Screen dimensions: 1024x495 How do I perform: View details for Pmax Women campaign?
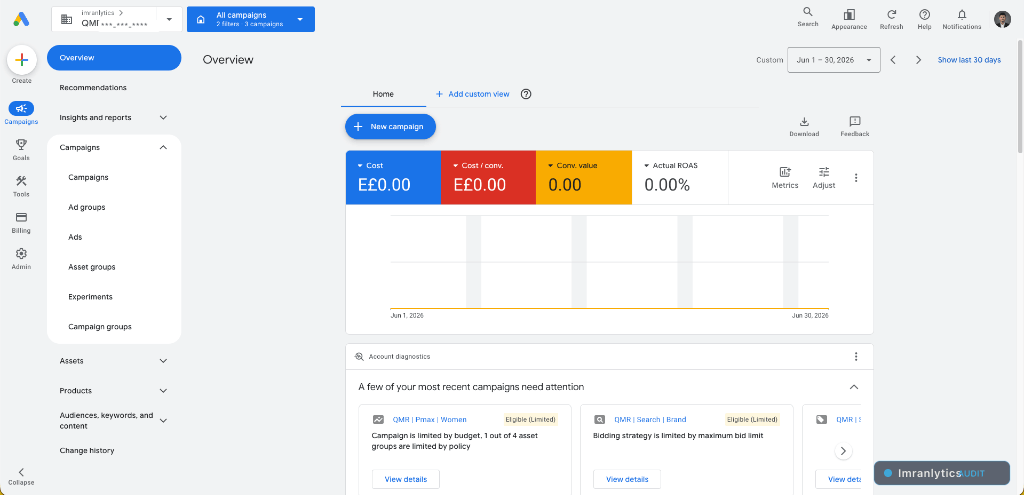(406, 479)
